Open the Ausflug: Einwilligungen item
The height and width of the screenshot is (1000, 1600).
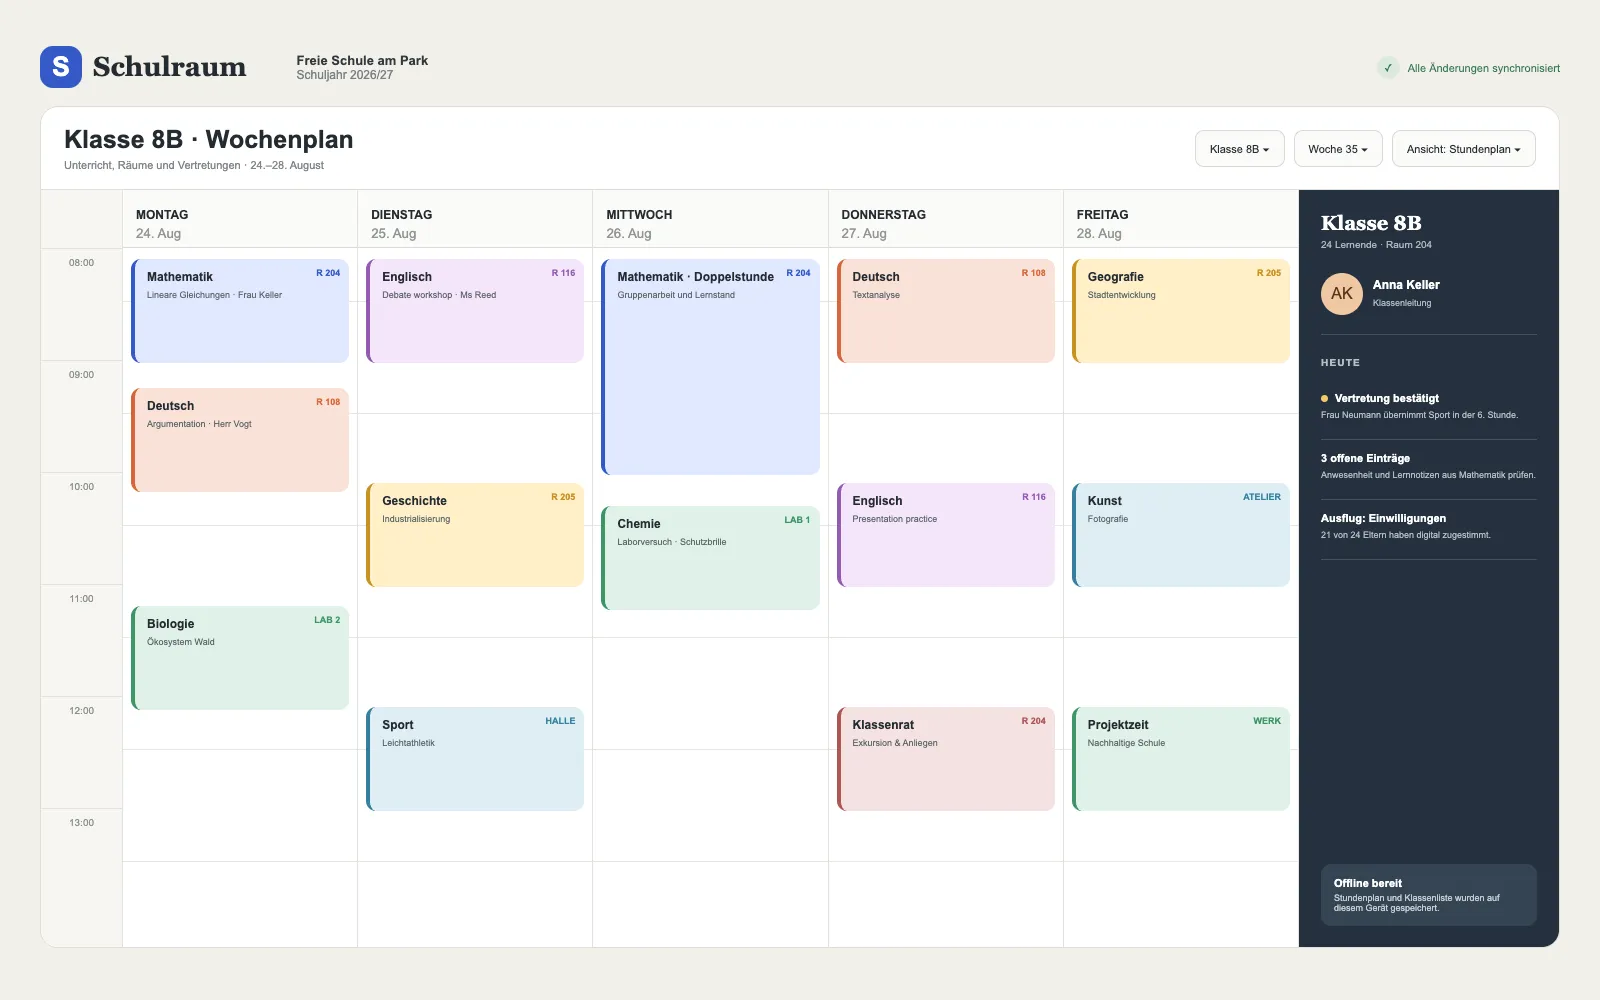pyautogui.click(x=1429, y=526)
